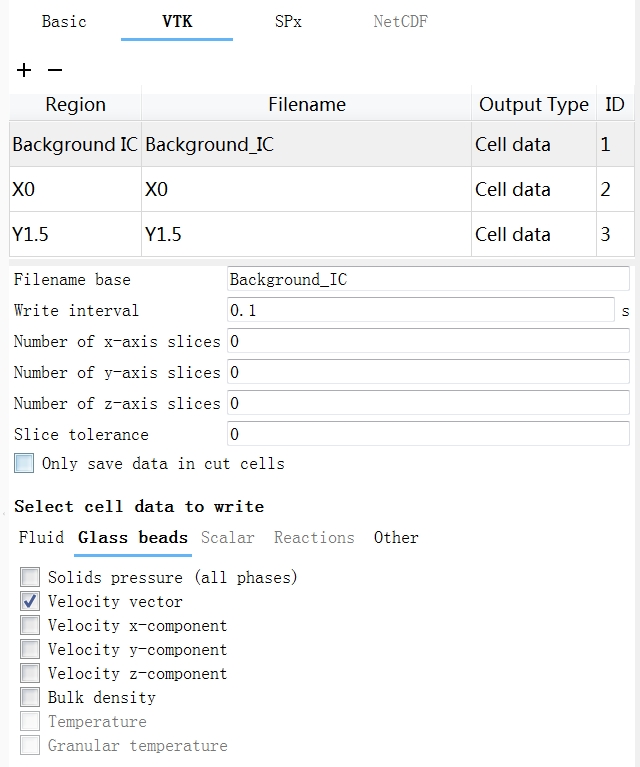Enable Velocity x-component output
This screenshot has height=767, width=640.
click(30, 626)
